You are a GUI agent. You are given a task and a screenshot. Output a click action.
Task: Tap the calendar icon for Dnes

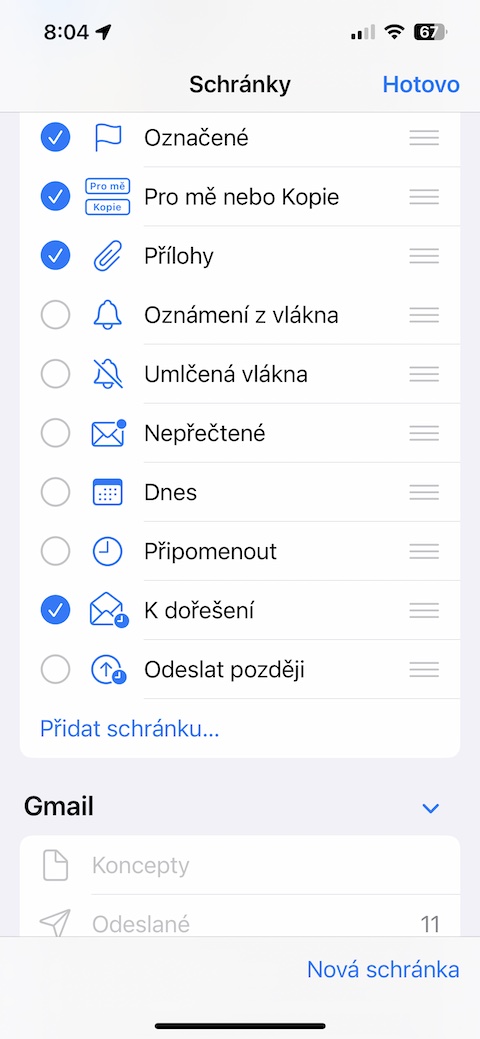click(107, 492)
